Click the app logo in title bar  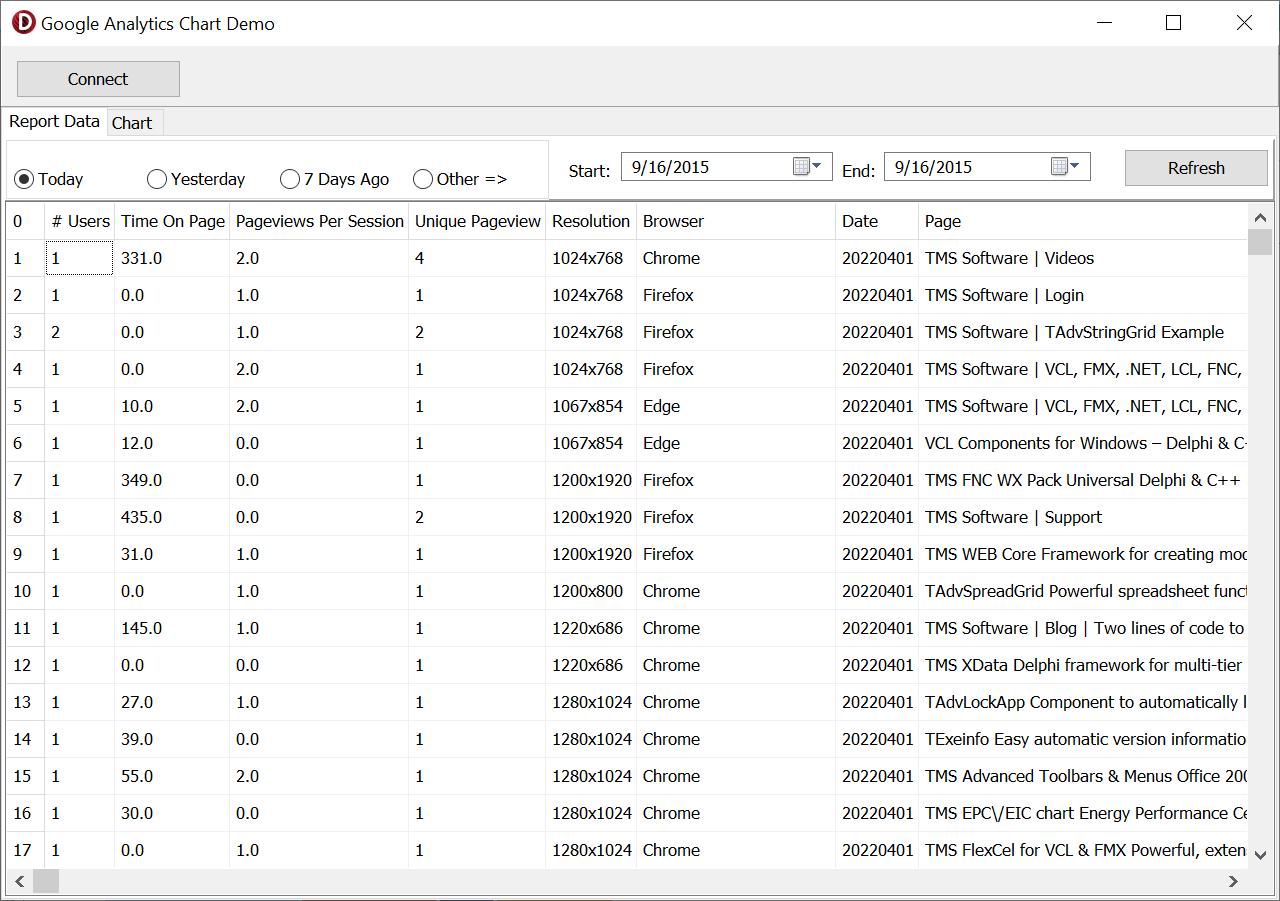23,23
